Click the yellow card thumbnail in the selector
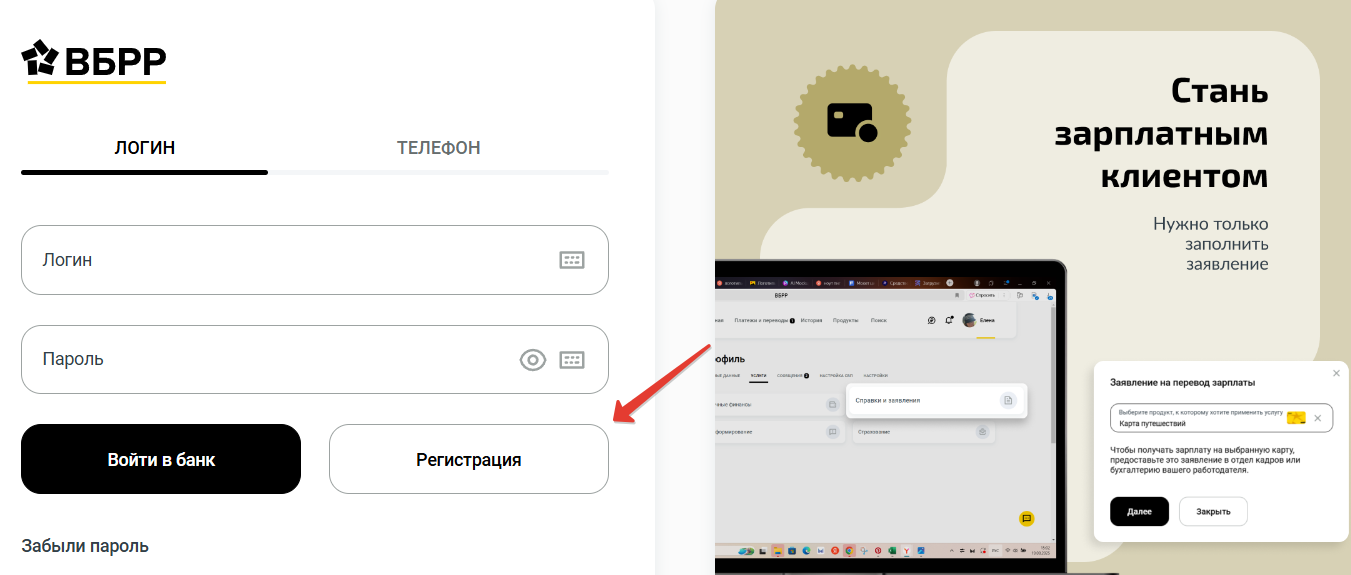Image resolution: width=1351 pixels, height=575 pixels. (x=1296, y=418)
